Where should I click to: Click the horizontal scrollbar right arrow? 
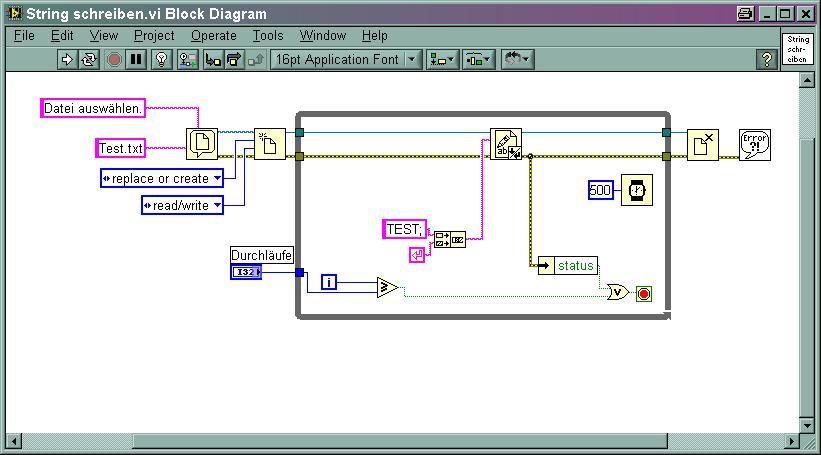[x=792, y=441]
